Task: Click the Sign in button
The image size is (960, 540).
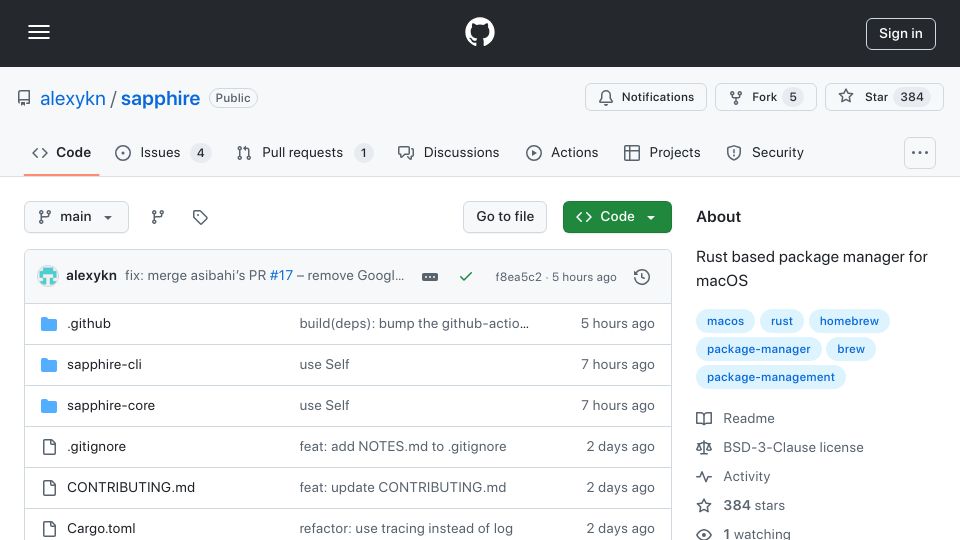Action: (x=901, y=34)
